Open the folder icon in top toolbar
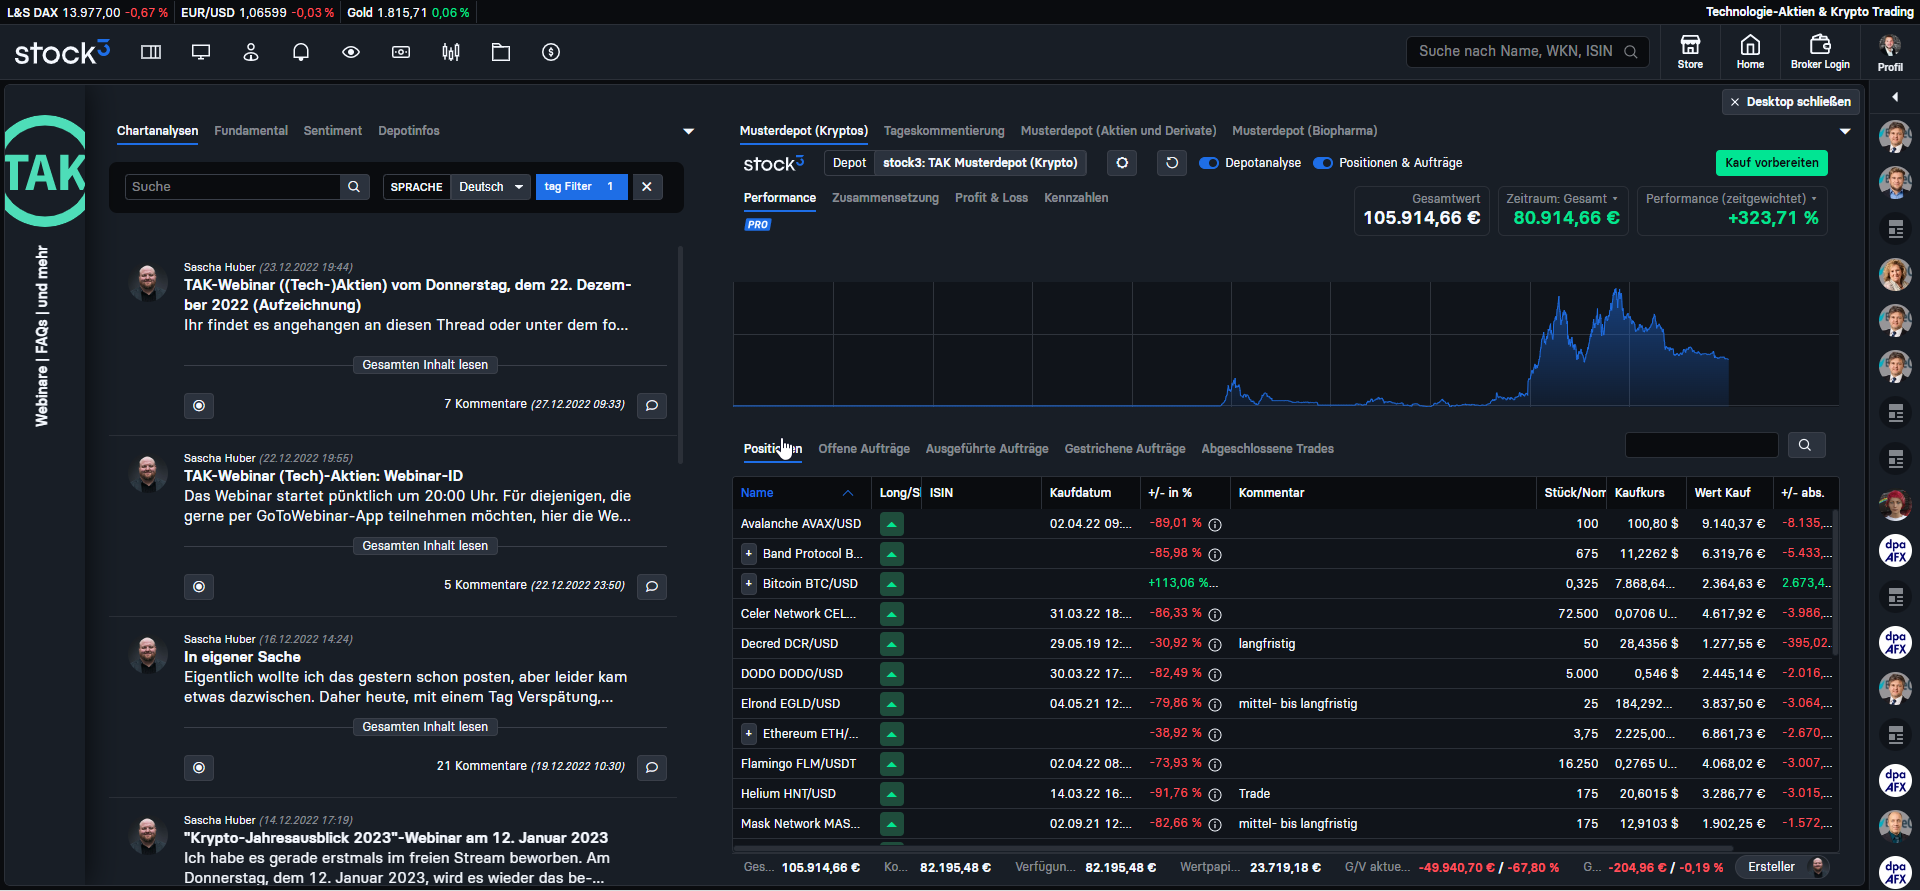The height and width of the screenshot is (891, 1920). (x=501, y=52)
